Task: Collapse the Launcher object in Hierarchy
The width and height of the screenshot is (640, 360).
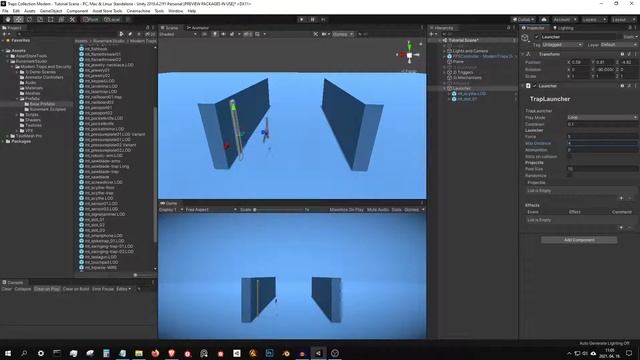Action: (444, 88)
